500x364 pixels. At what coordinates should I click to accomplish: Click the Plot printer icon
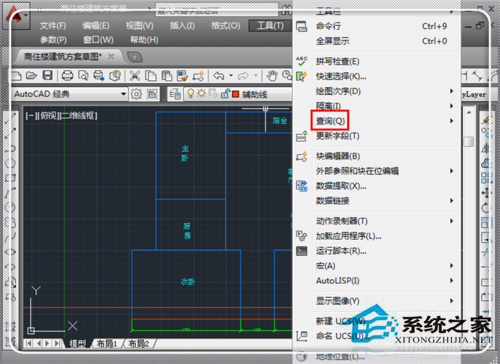[67, 76]
